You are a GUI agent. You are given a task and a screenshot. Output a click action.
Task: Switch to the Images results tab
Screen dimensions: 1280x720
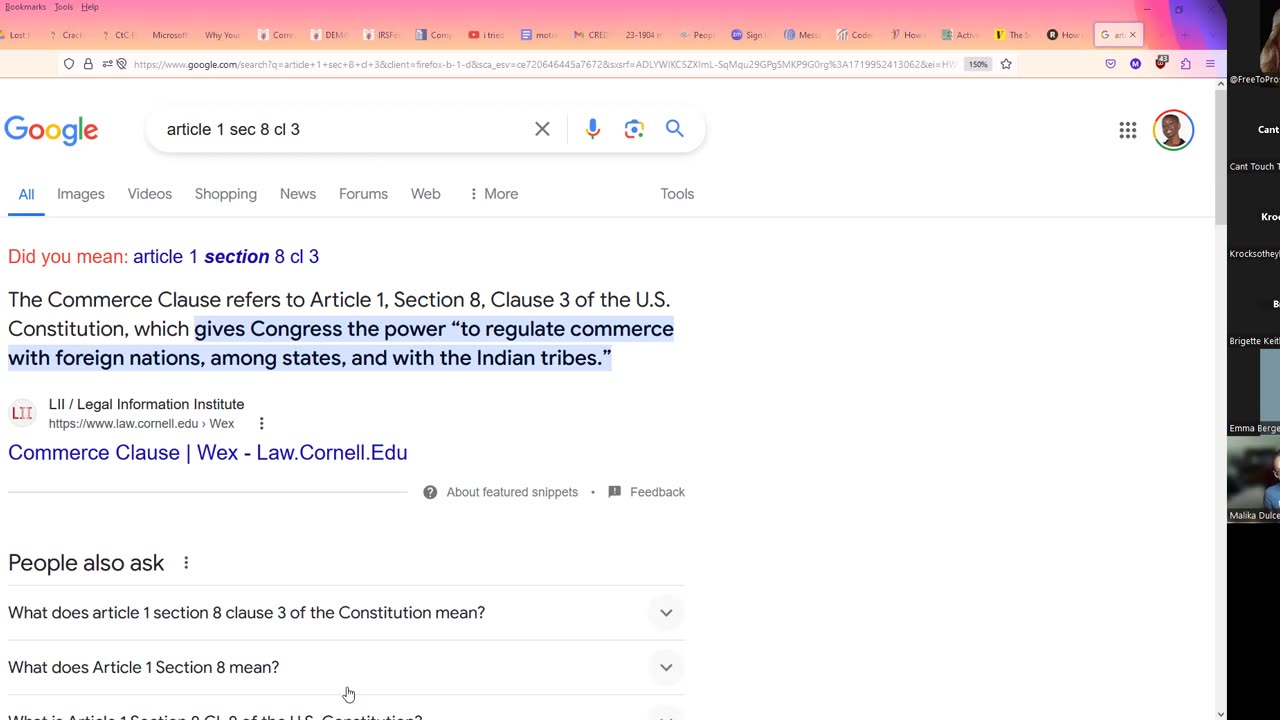coord(81,194)
